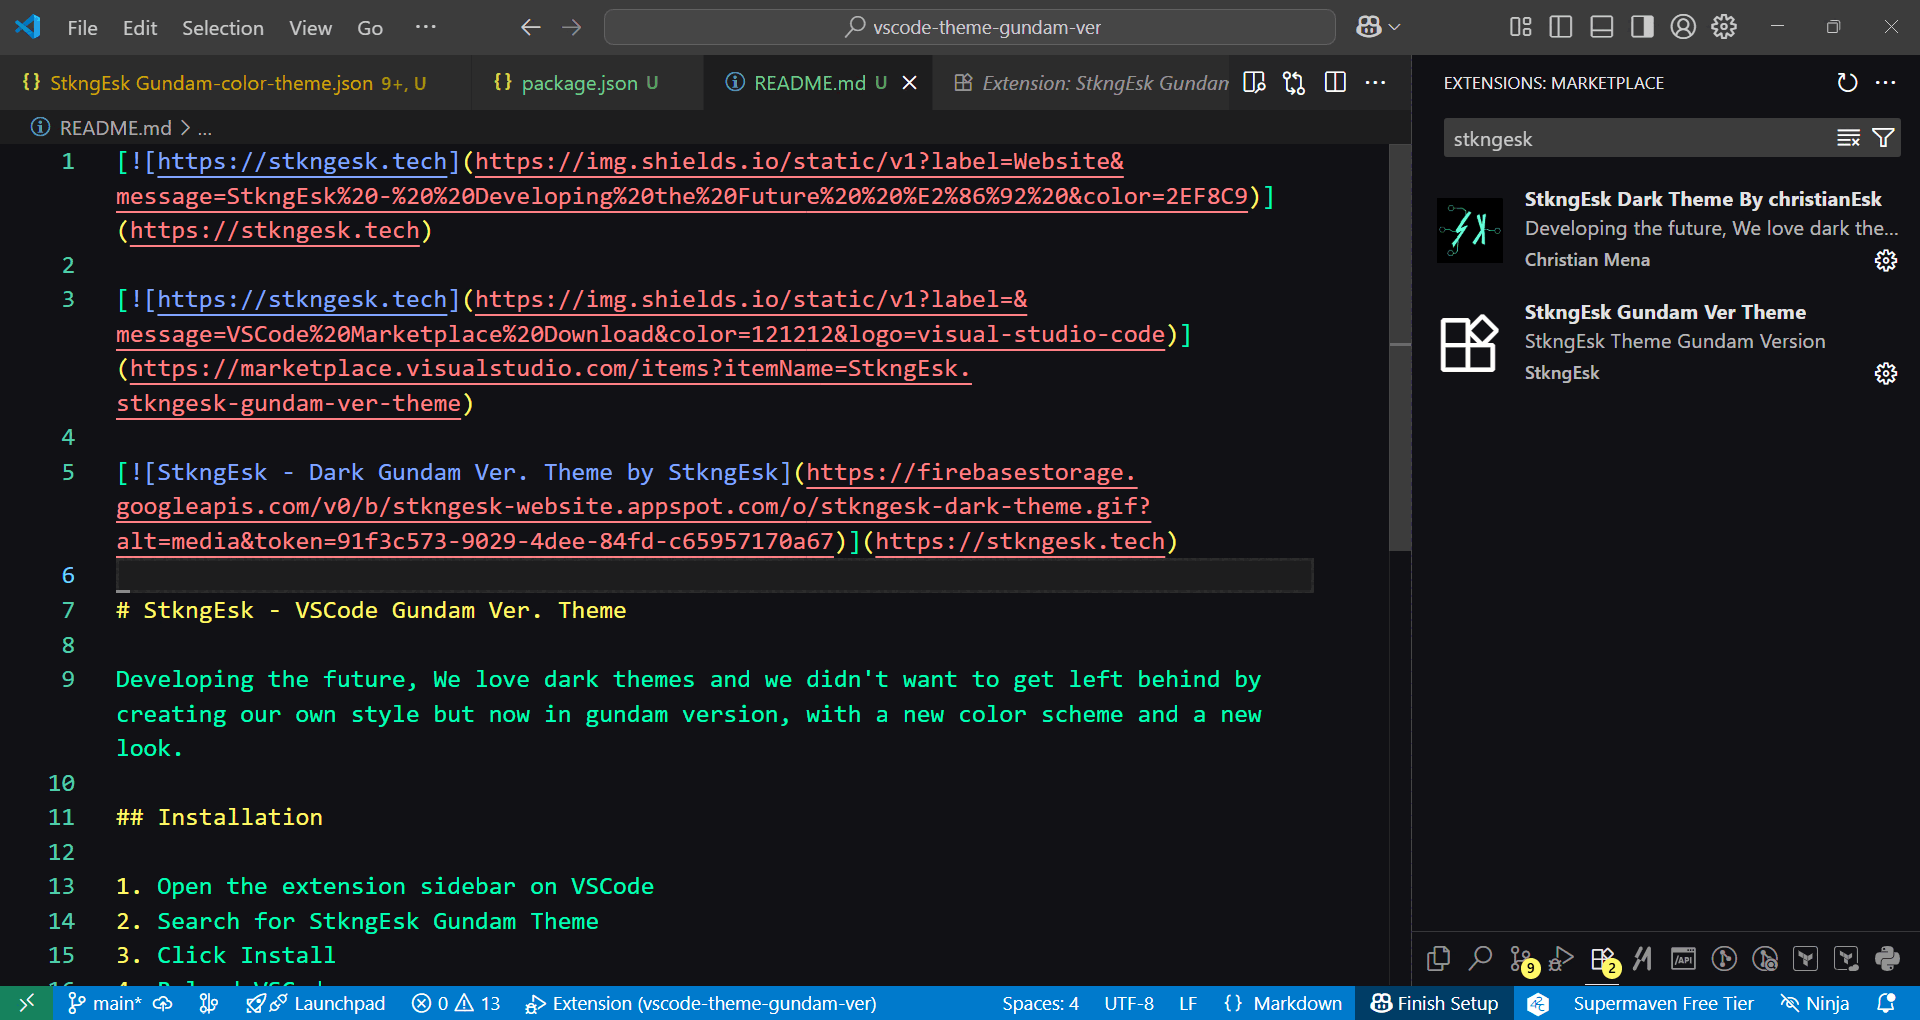
Task: Toggle Ninja mode in status bar
Action: (x=1815, y=1003)
